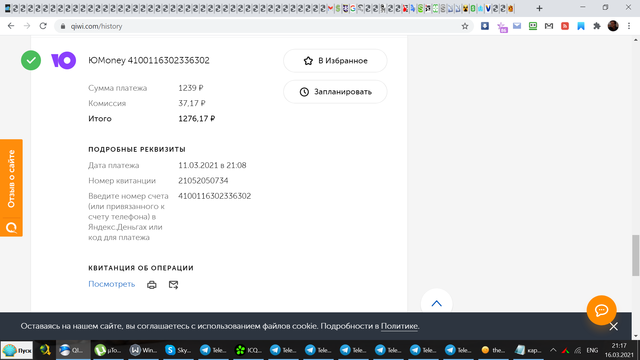Select receipt number 21052050734

coord(203,180)
